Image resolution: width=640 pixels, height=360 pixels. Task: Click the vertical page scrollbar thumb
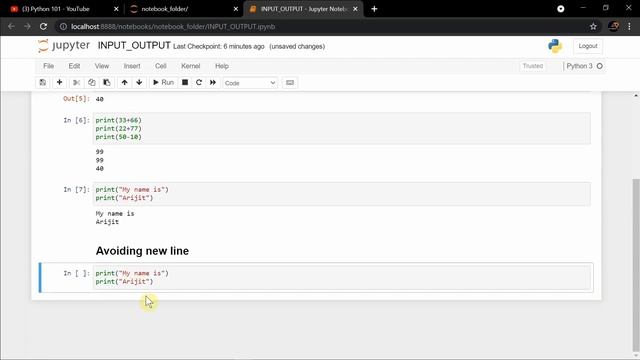636,264
